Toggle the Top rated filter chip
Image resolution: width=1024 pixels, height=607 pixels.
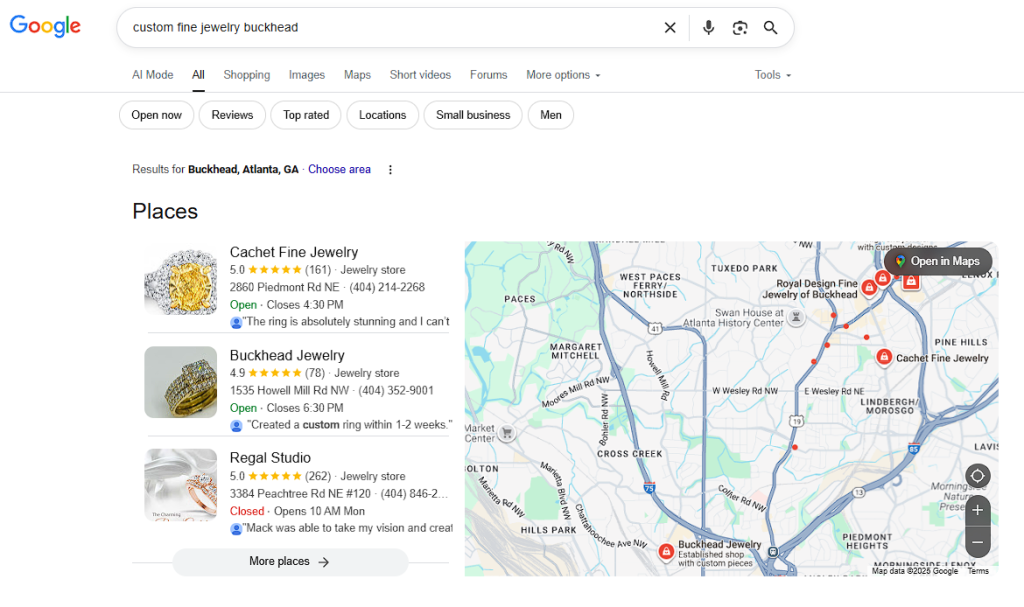tap(306, 115)
